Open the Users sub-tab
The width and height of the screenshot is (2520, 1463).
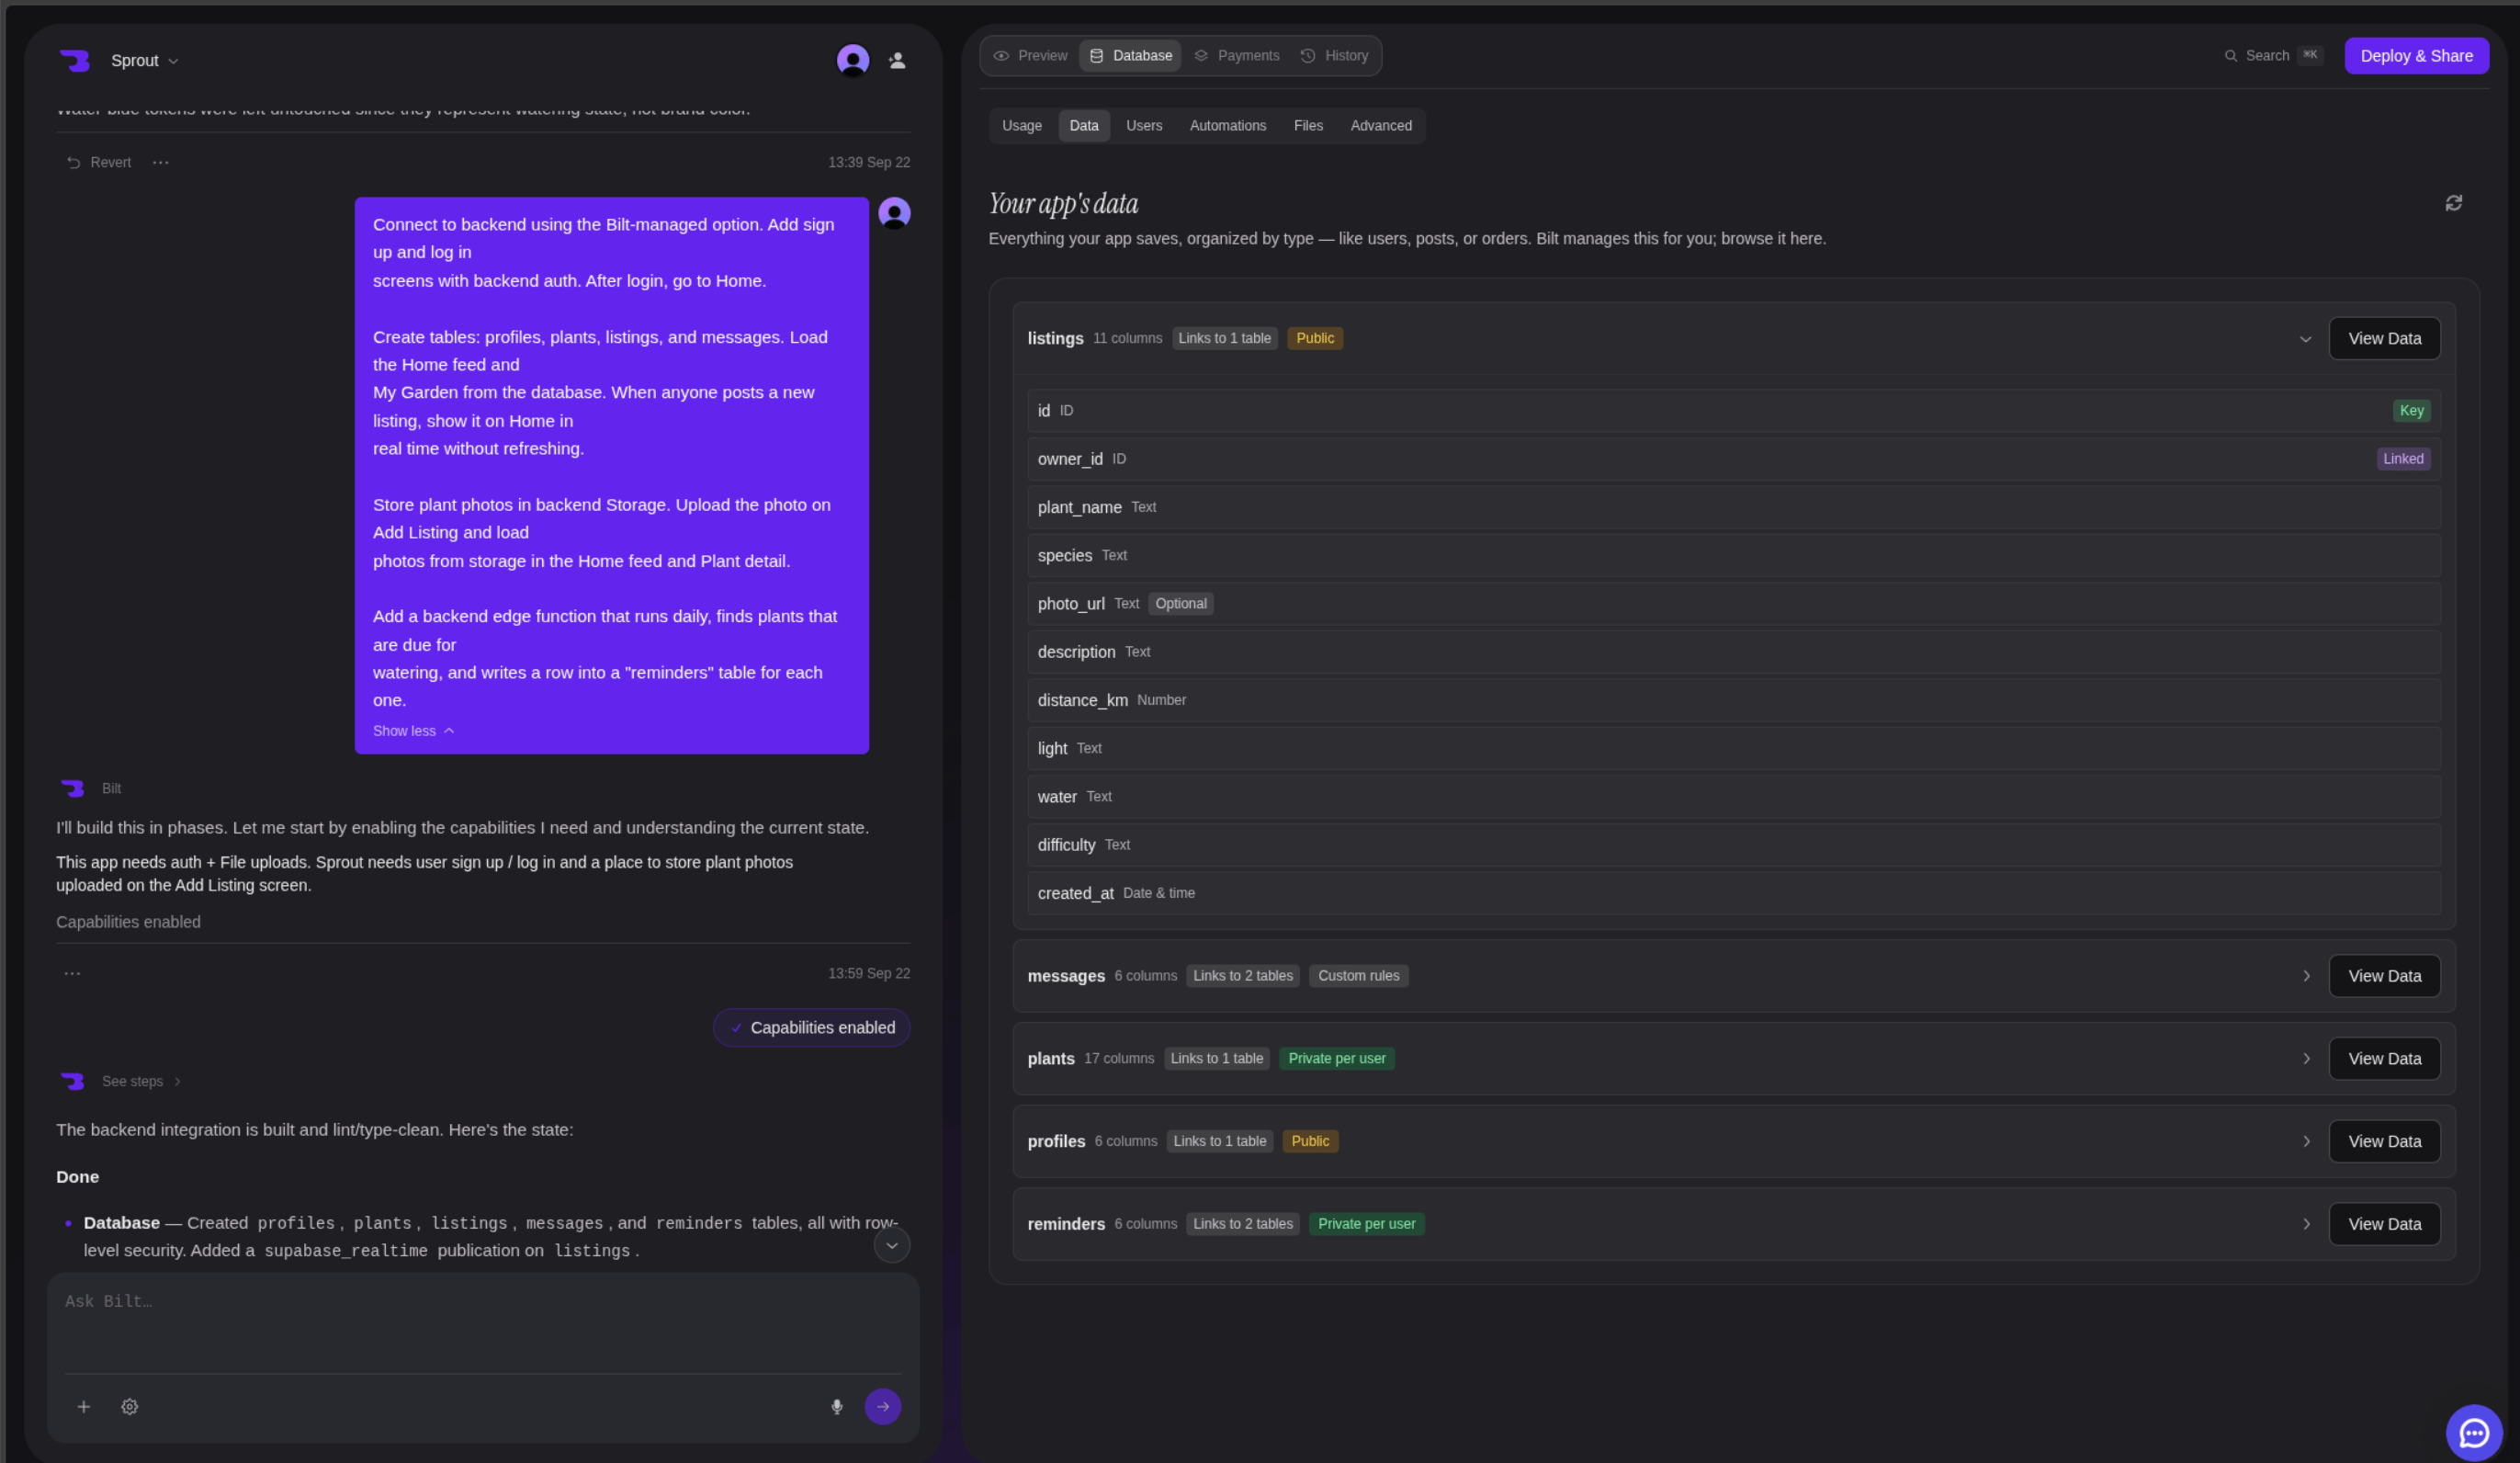point(1144,126)
